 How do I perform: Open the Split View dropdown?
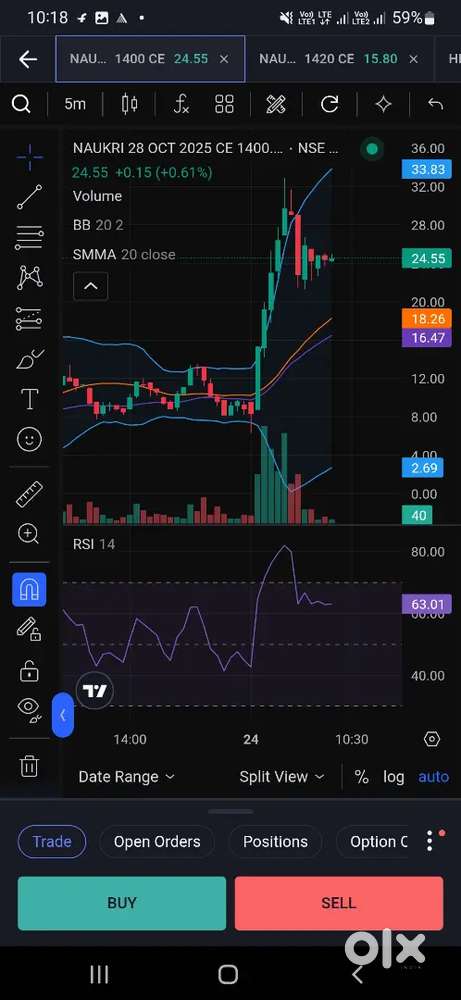tap(281, 777)
